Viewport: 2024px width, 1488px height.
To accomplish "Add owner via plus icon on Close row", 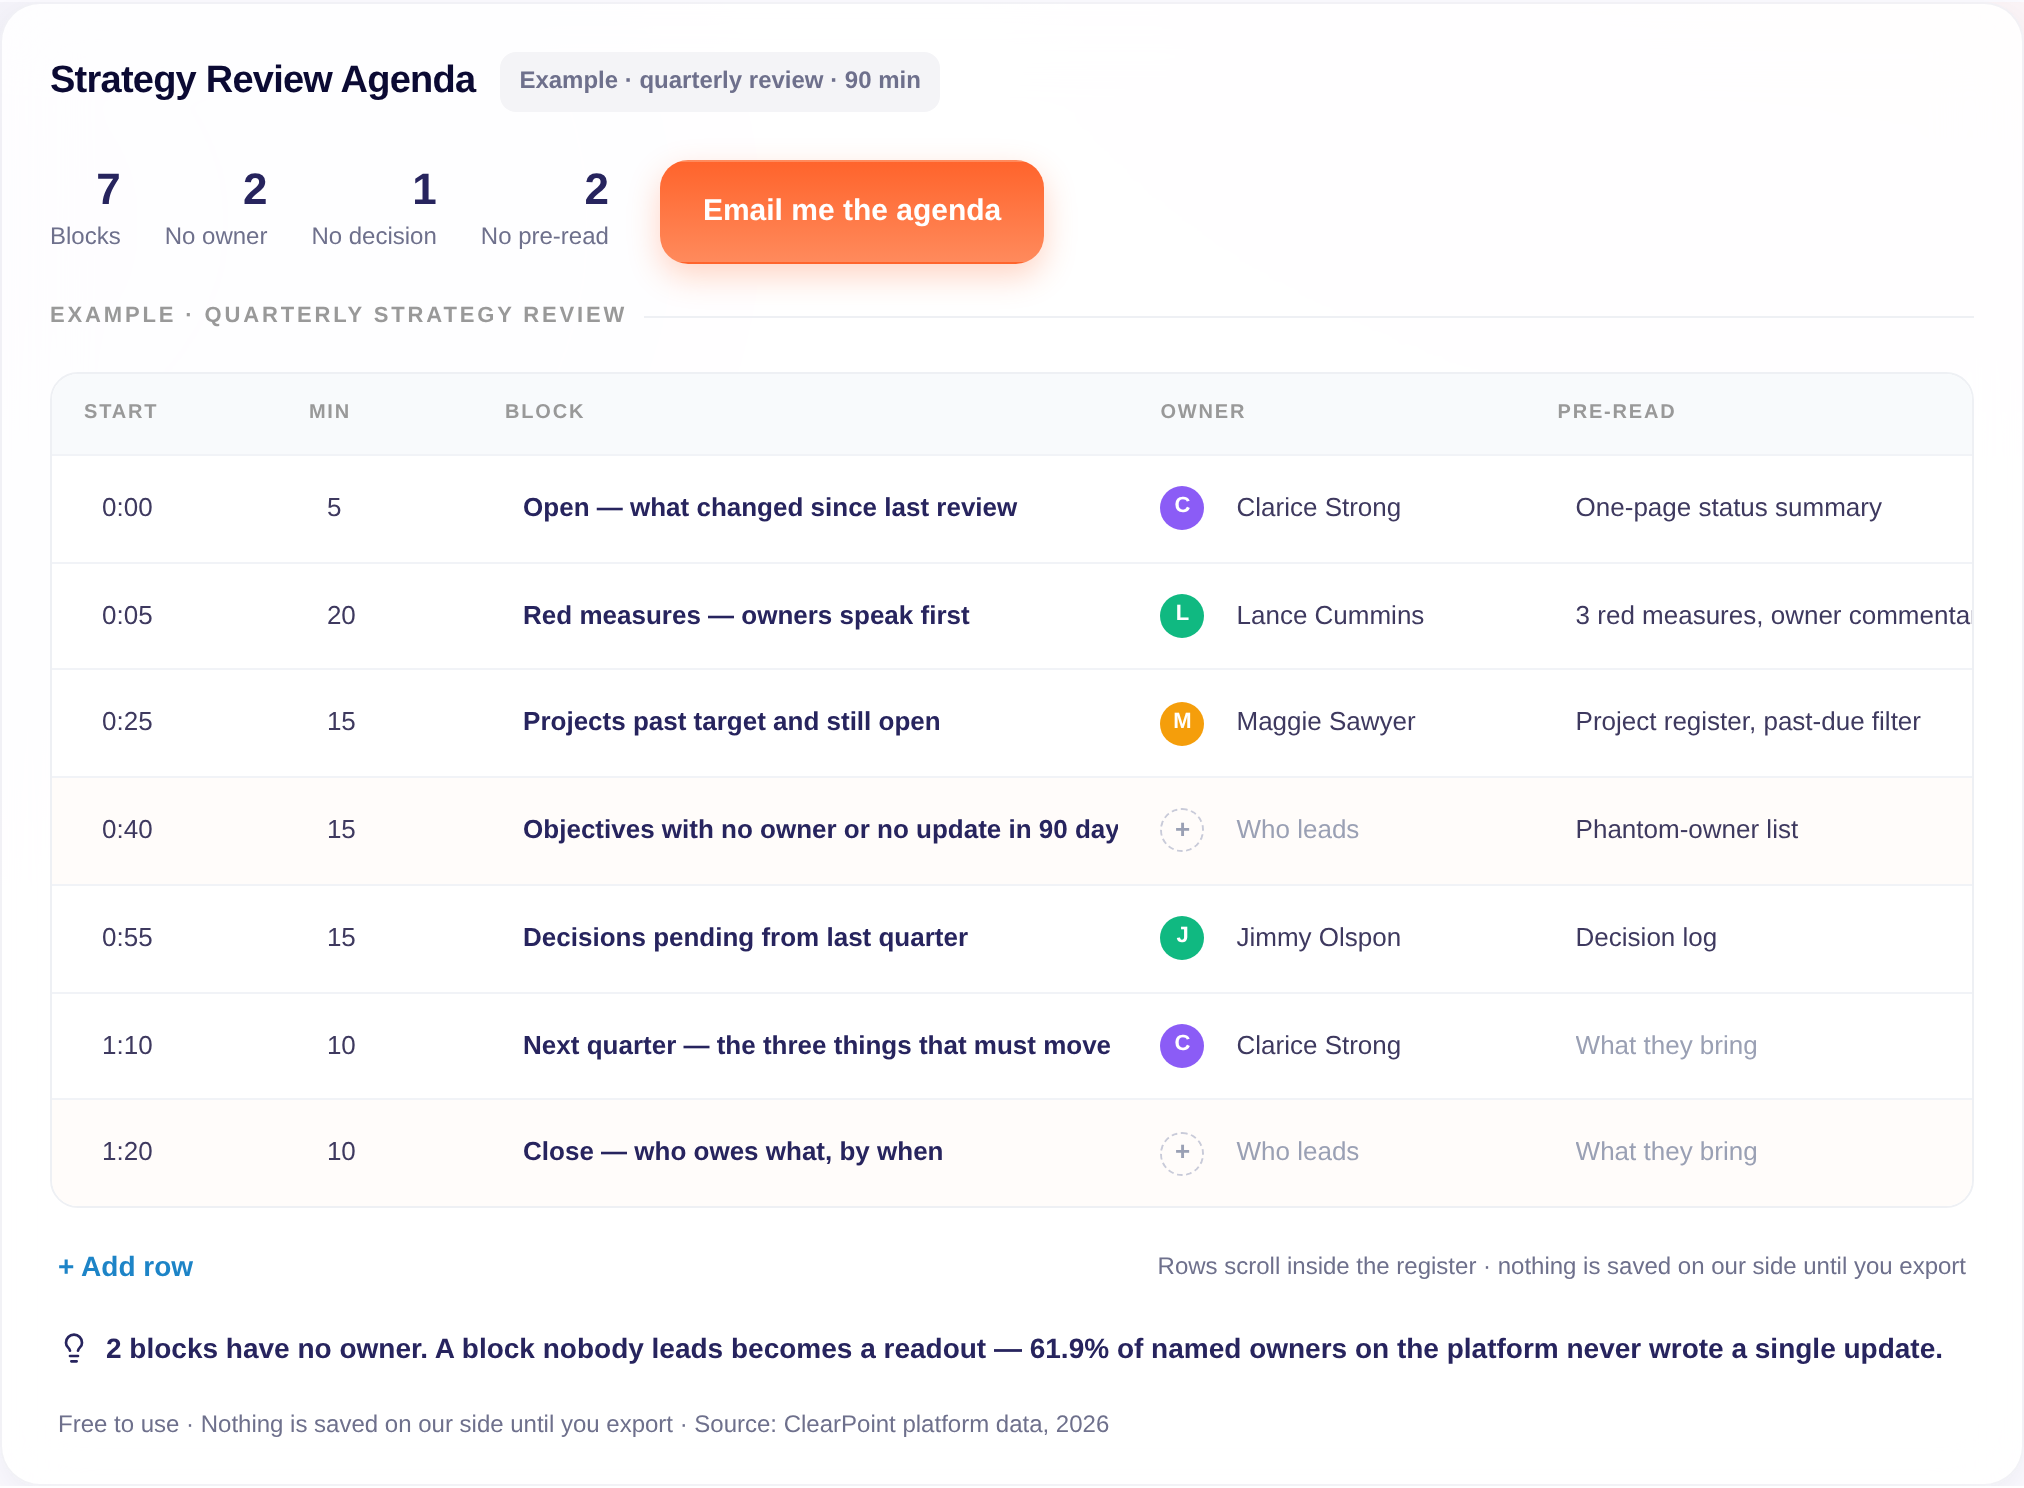I will click(1181, 1152).
